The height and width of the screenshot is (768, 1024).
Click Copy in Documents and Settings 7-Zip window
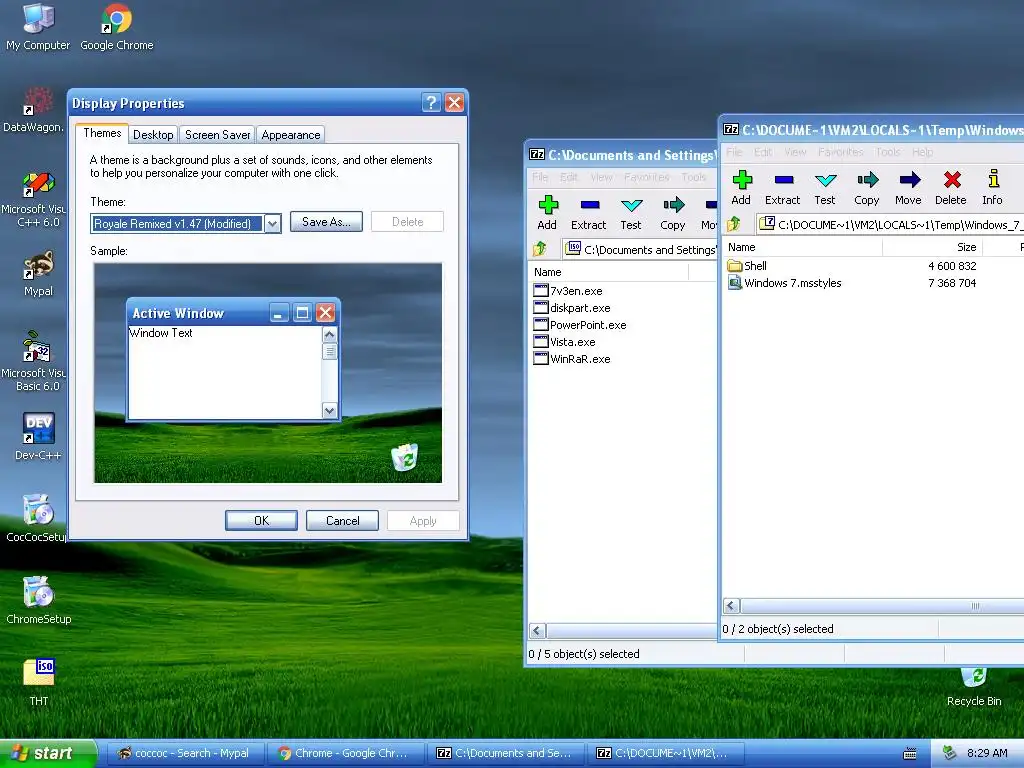click(x=673, y=213)
